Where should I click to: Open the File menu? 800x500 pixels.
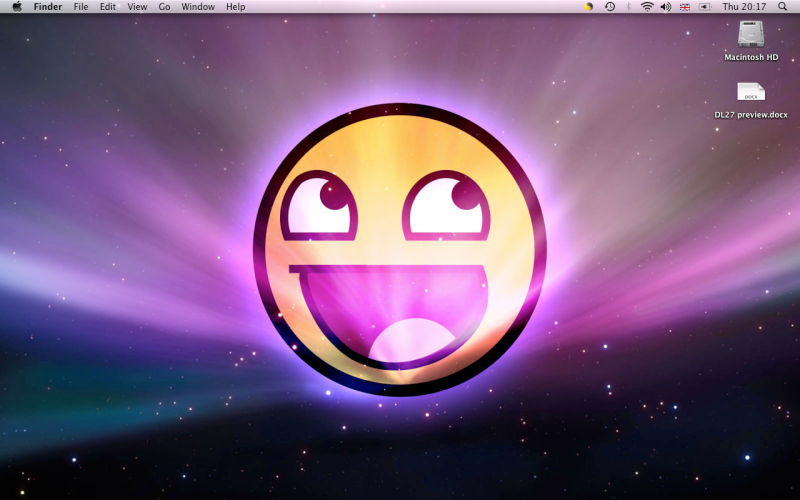click(x=81, y=7)
